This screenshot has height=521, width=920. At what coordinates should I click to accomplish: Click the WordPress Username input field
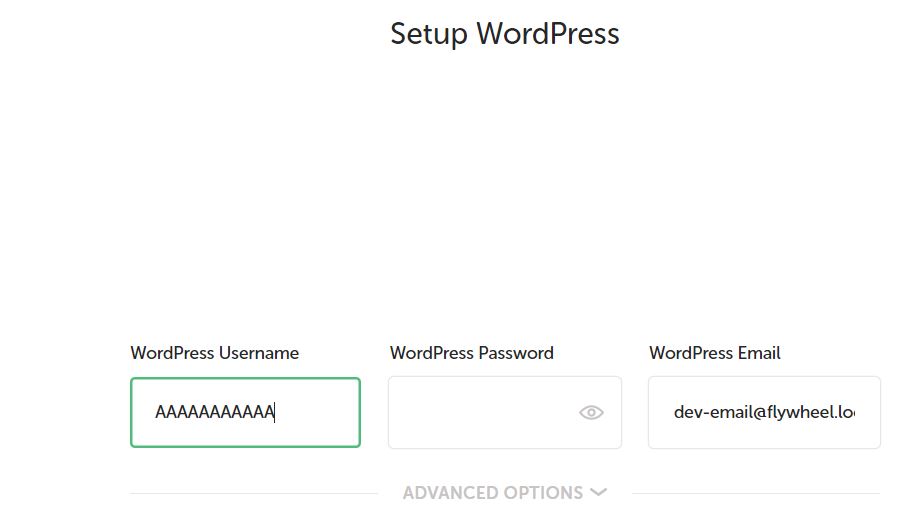point(245,412)
